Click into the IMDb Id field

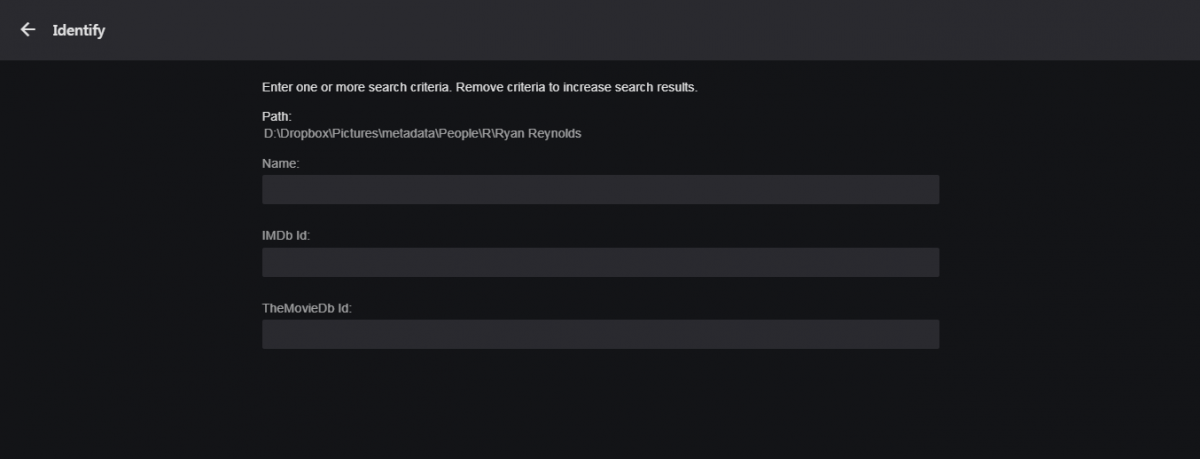pos(600,262)
